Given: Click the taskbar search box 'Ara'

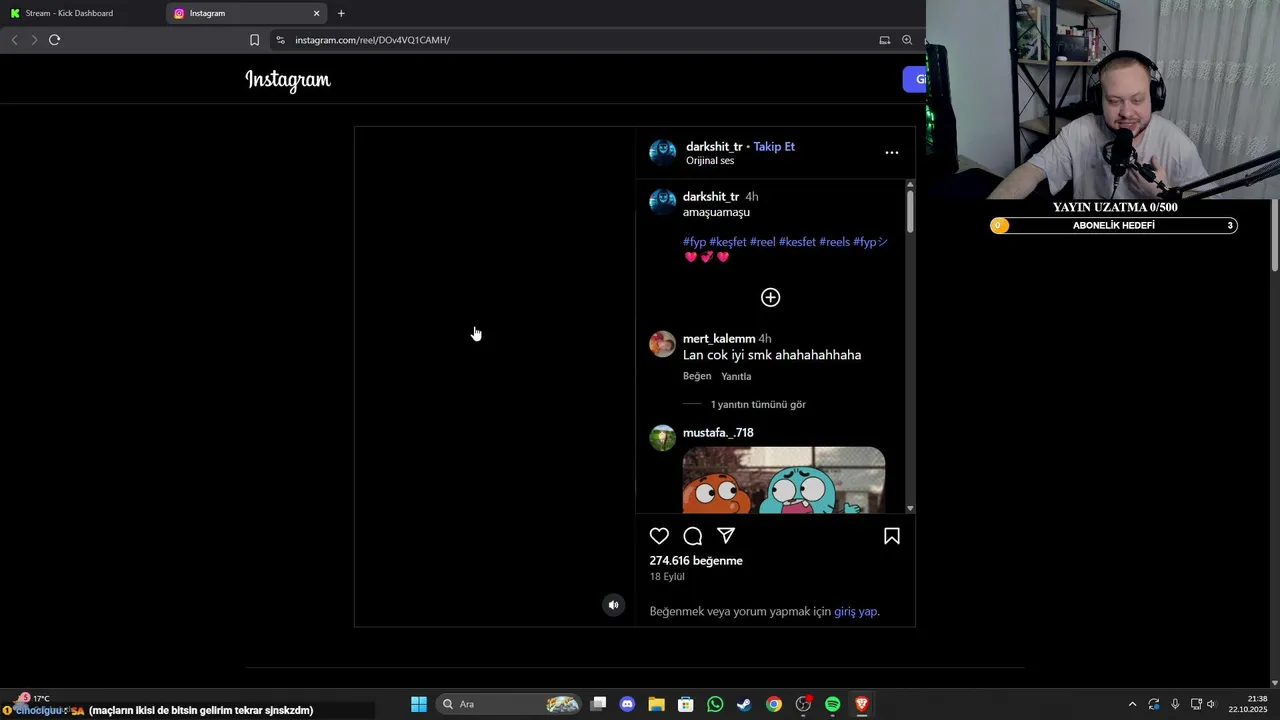Looking at the screenshot, I should coord(510,704).
